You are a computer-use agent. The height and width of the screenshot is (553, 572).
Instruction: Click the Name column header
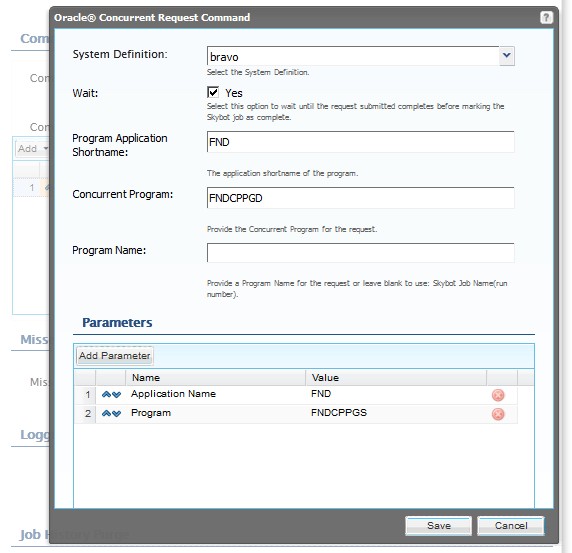[x=216, y=378]
